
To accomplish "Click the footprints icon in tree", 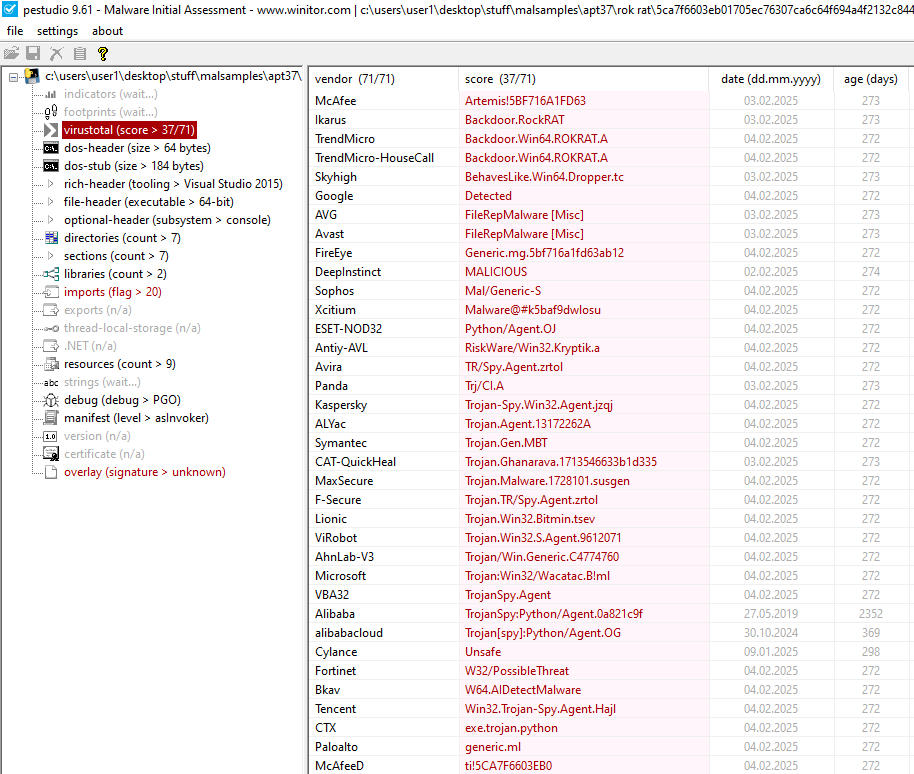I will coord(51,111).
